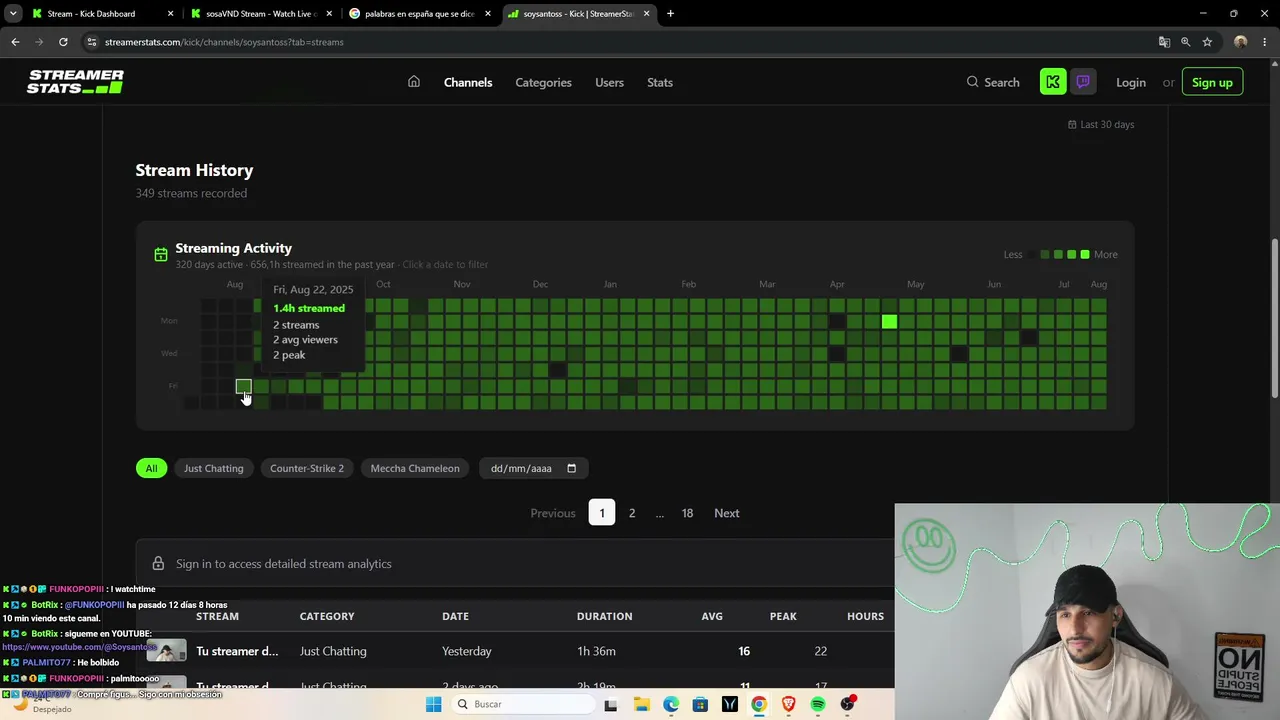Image resolution: width=1280 pixels, height=720 pixels.
Task: Select the Kick platform icon
Action: click(1053, 82)
